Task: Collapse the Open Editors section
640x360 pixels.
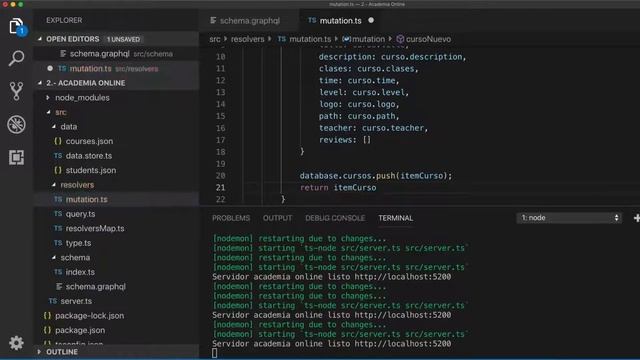Action: (x=40, y=39)
